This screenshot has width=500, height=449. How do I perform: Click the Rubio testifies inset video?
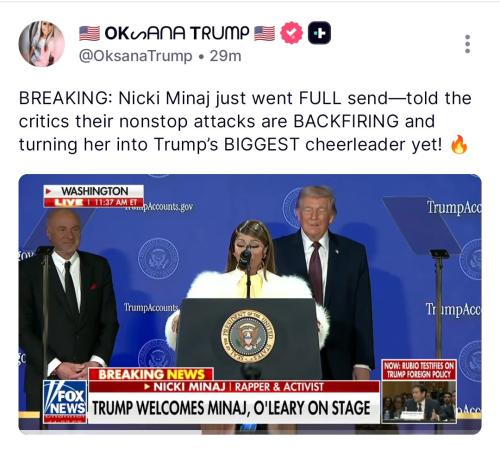(x=419, y=402)
